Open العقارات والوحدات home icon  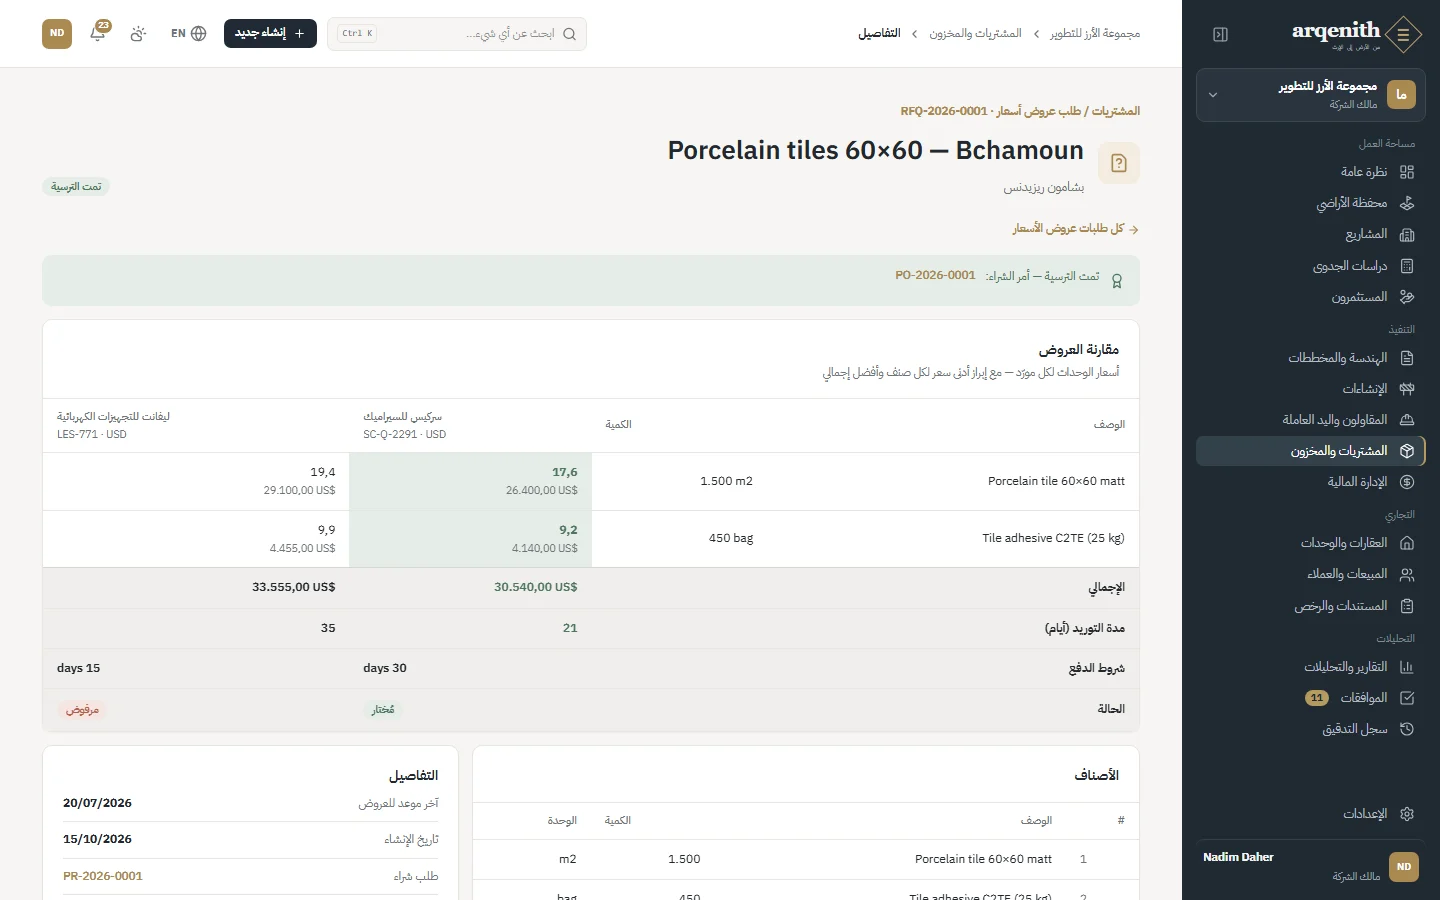1407,543
